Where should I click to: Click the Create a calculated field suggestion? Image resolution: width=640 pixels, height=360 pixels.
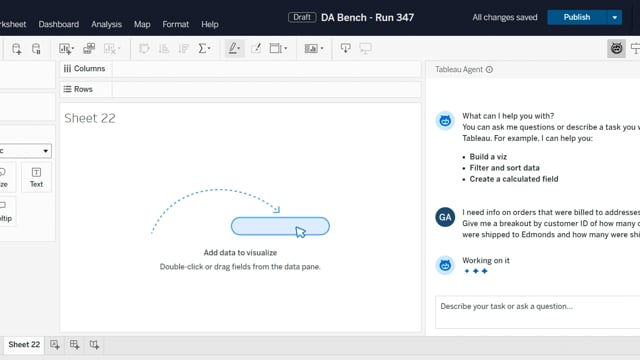click(x=514, y=179)
